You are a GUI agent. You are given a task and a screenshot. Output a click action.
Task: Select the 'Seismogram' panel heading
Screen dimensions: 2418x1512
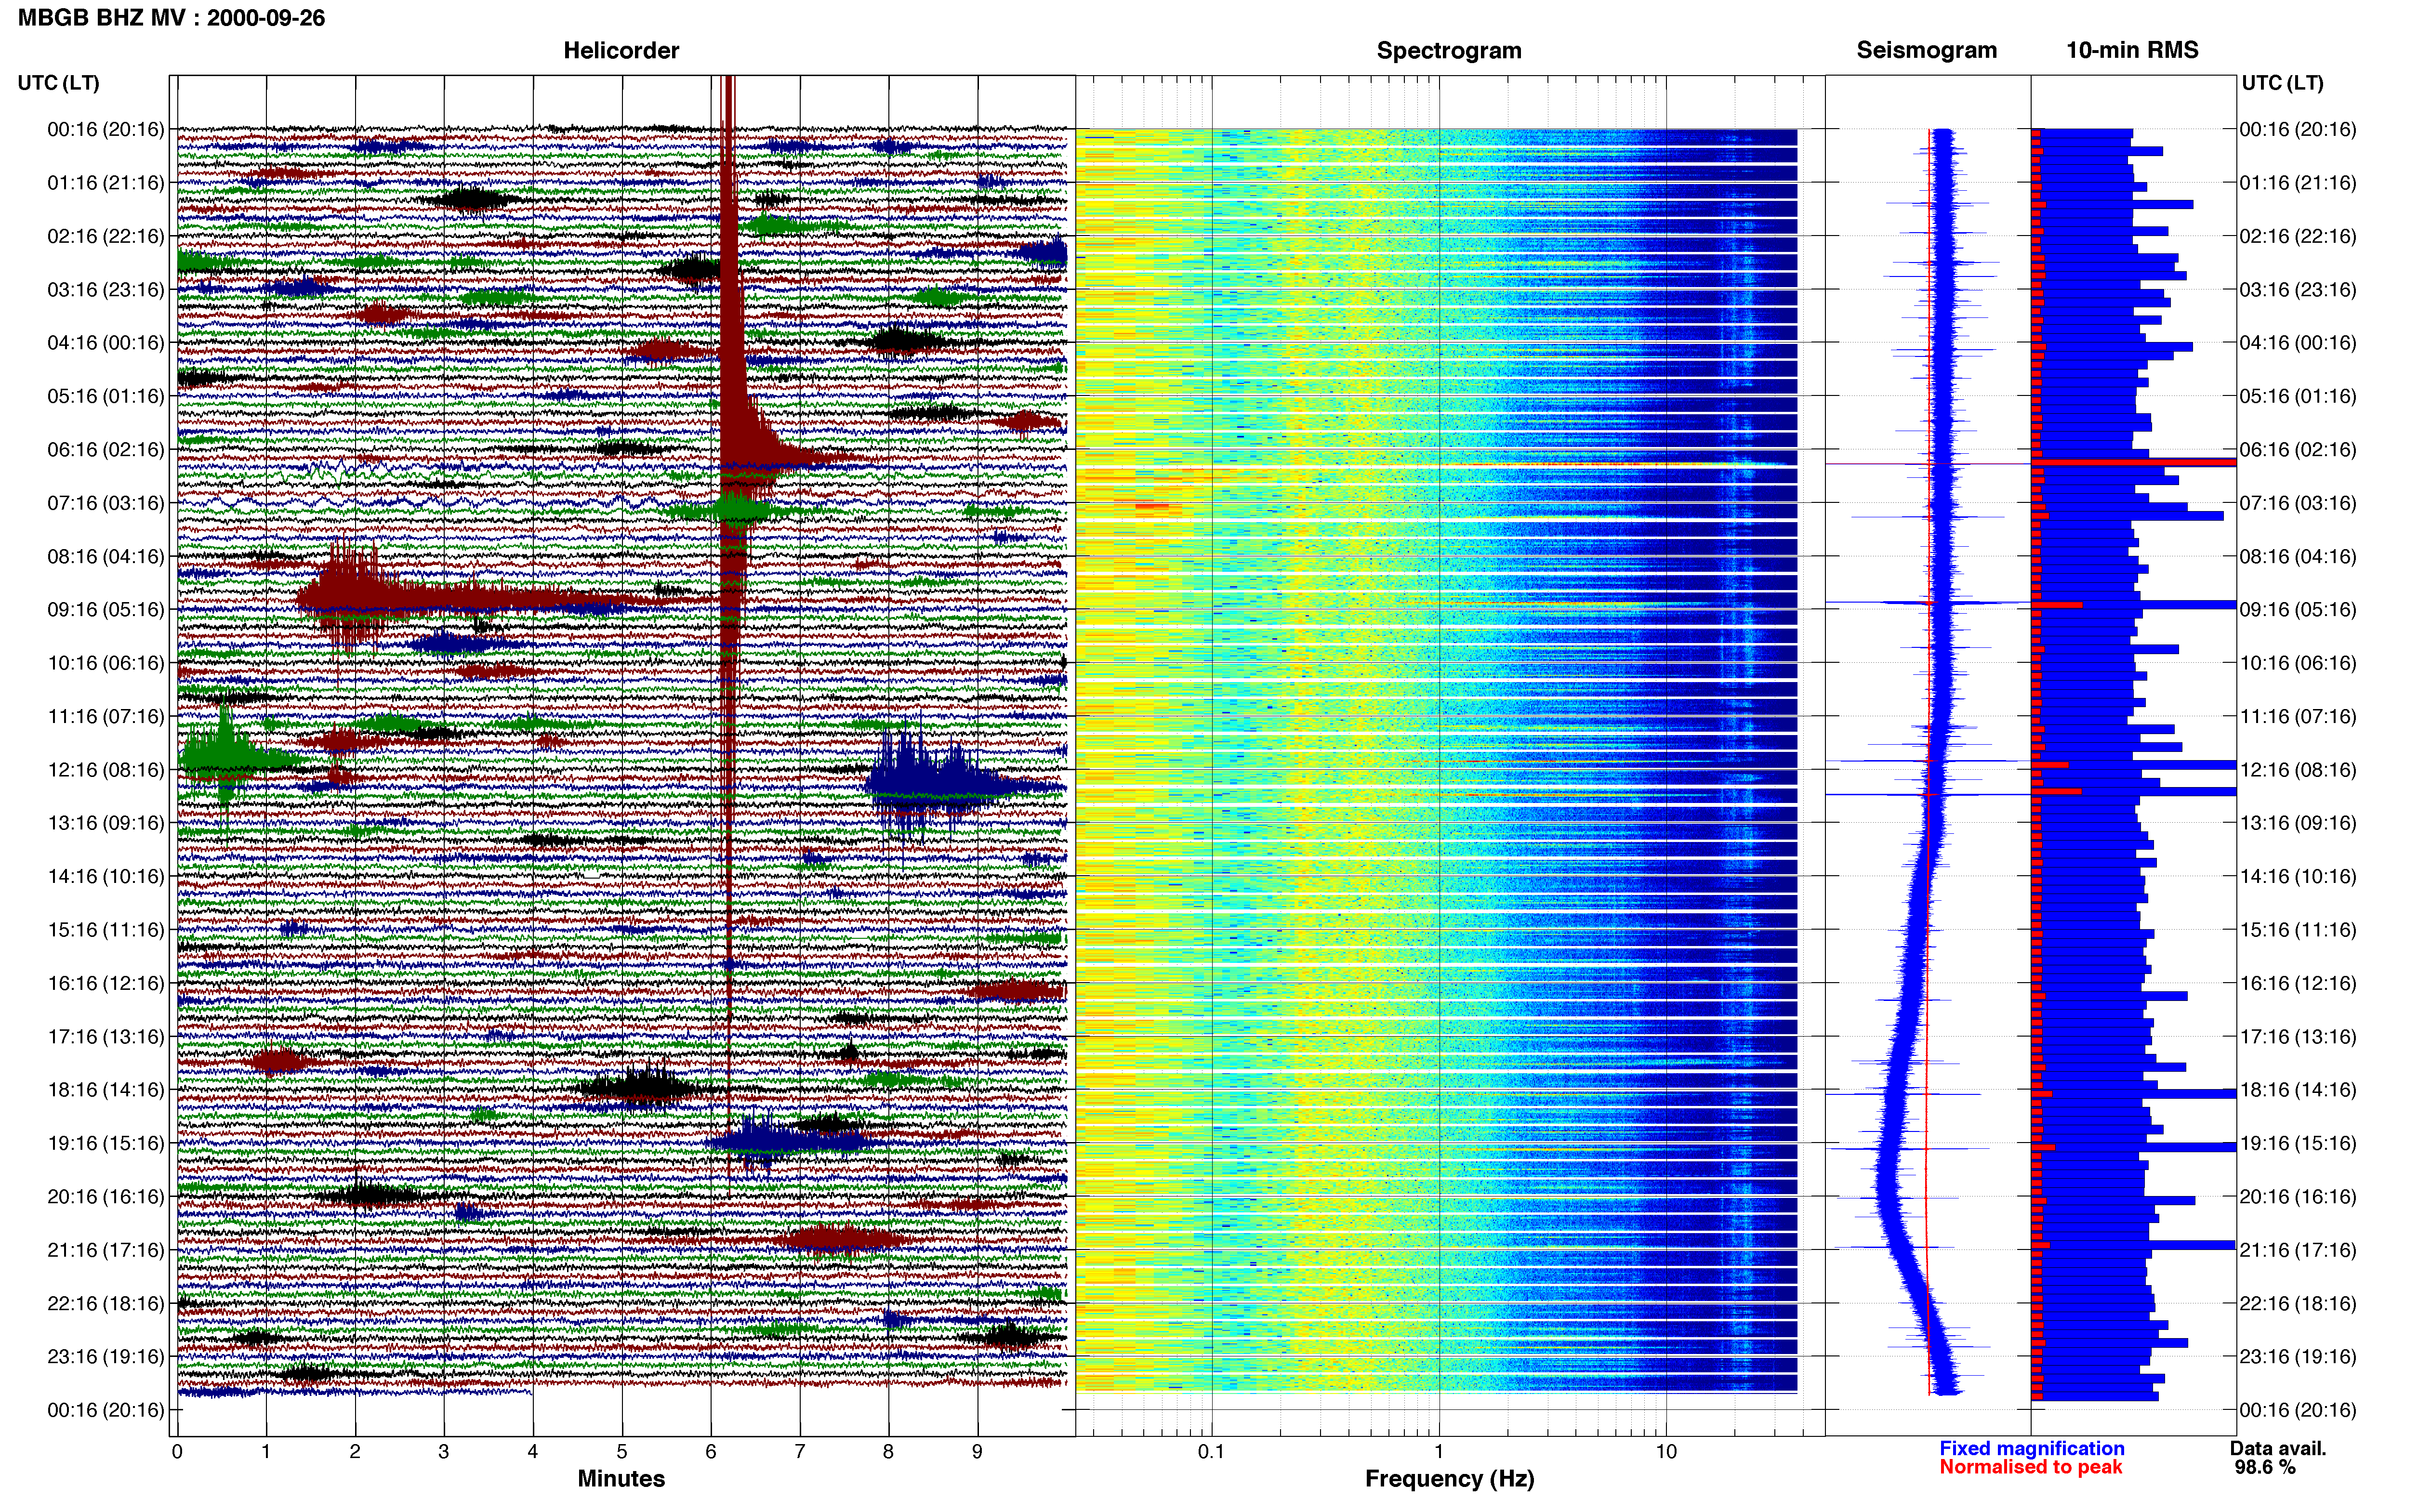(x=1927, y=51)
